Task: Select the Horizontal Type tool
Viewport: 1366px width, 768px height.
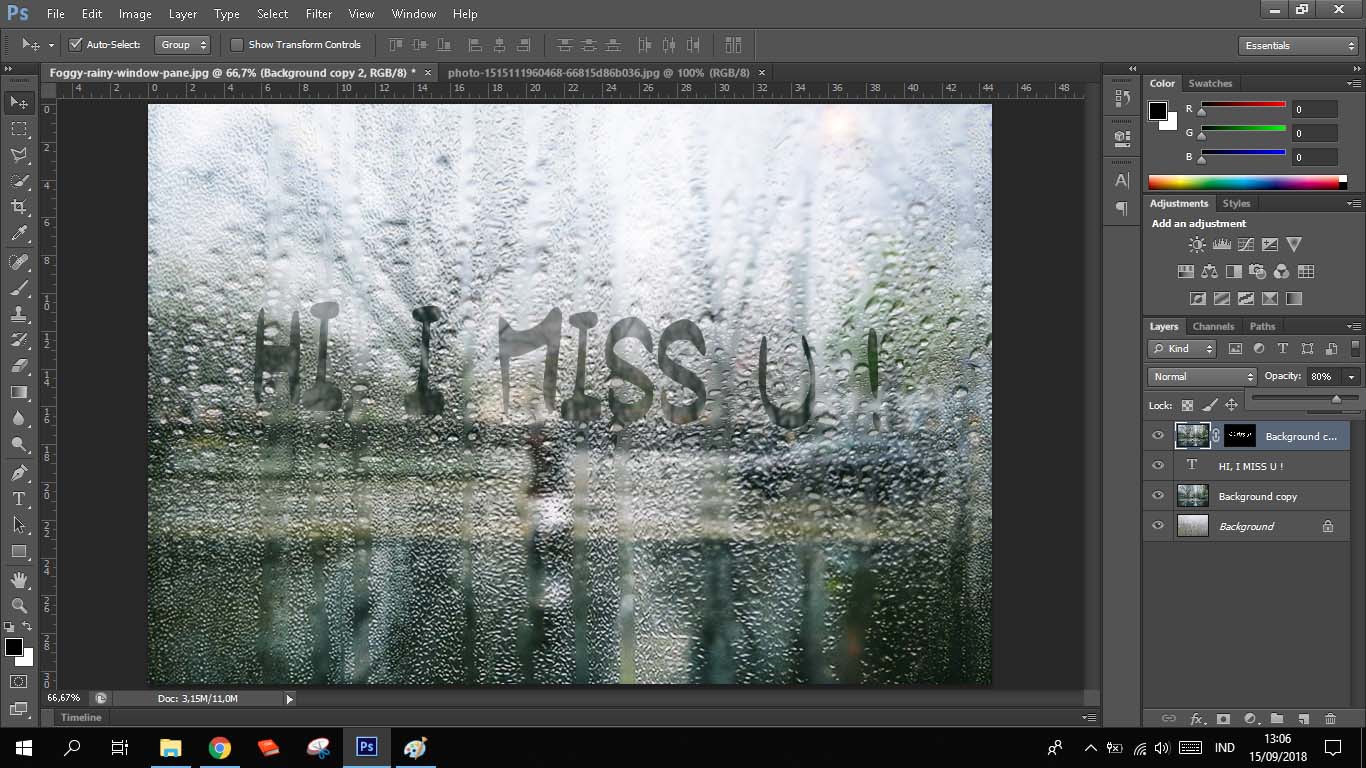Action: click(19, 499)
